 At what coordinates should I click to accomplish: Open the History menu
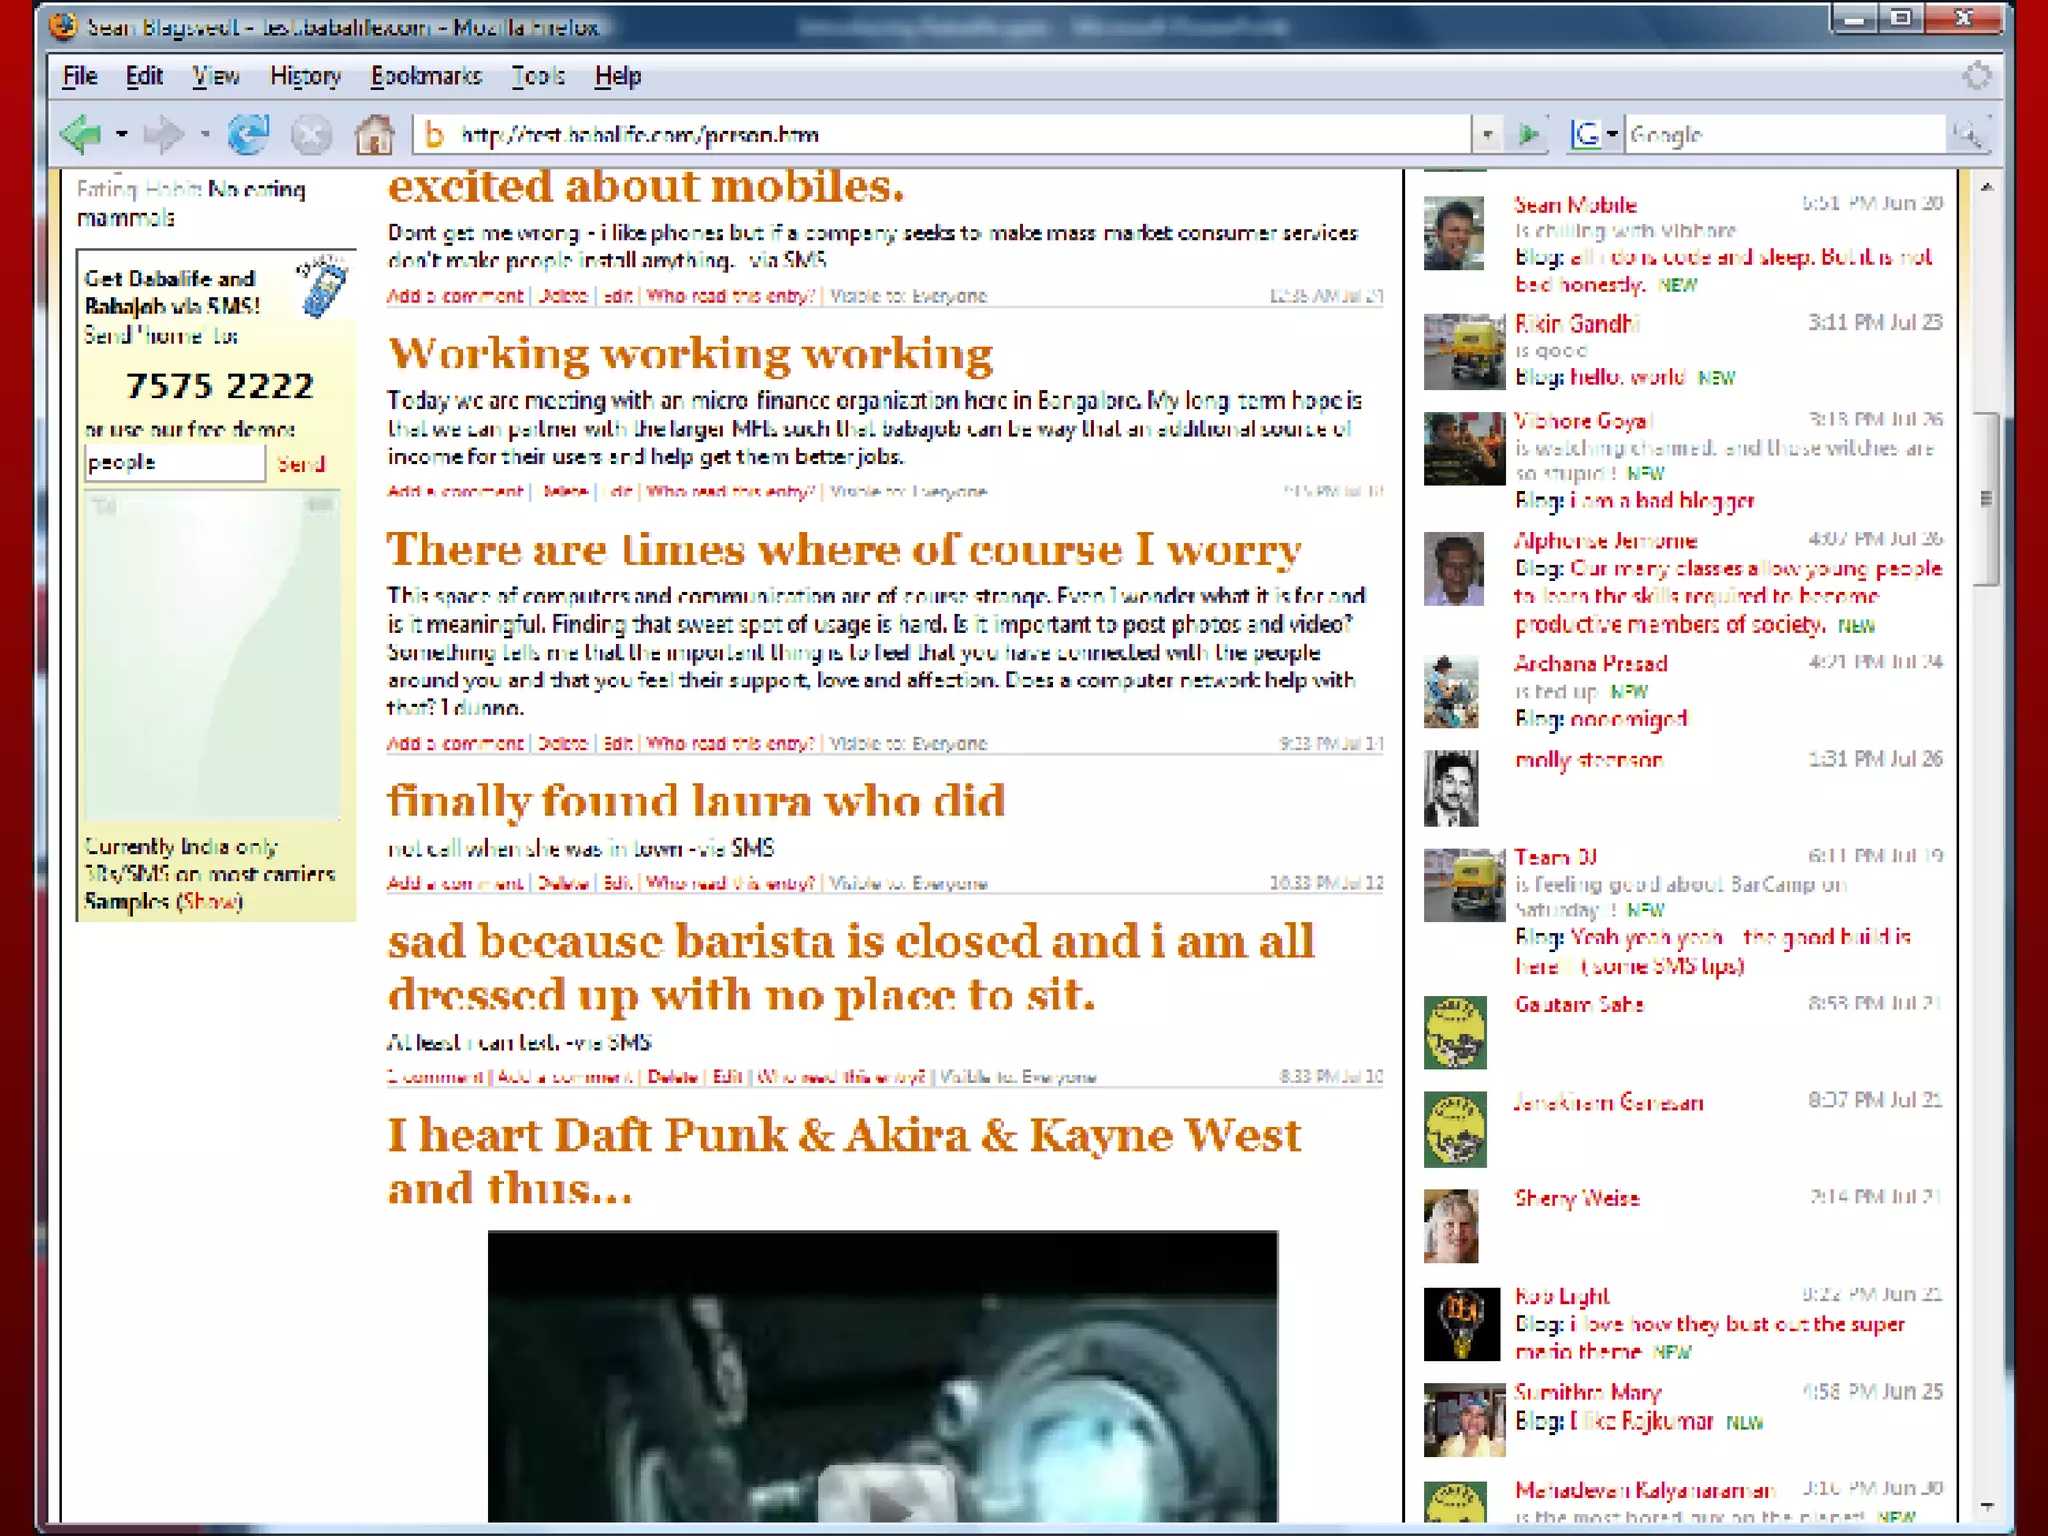pyautogui.click(x=305, y=76)
